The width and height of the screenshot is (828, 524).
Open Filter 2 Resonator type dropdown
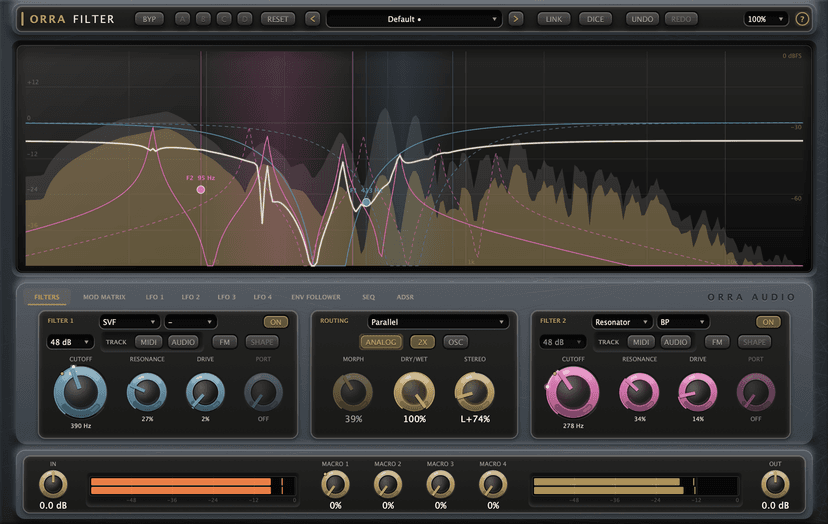622,322
